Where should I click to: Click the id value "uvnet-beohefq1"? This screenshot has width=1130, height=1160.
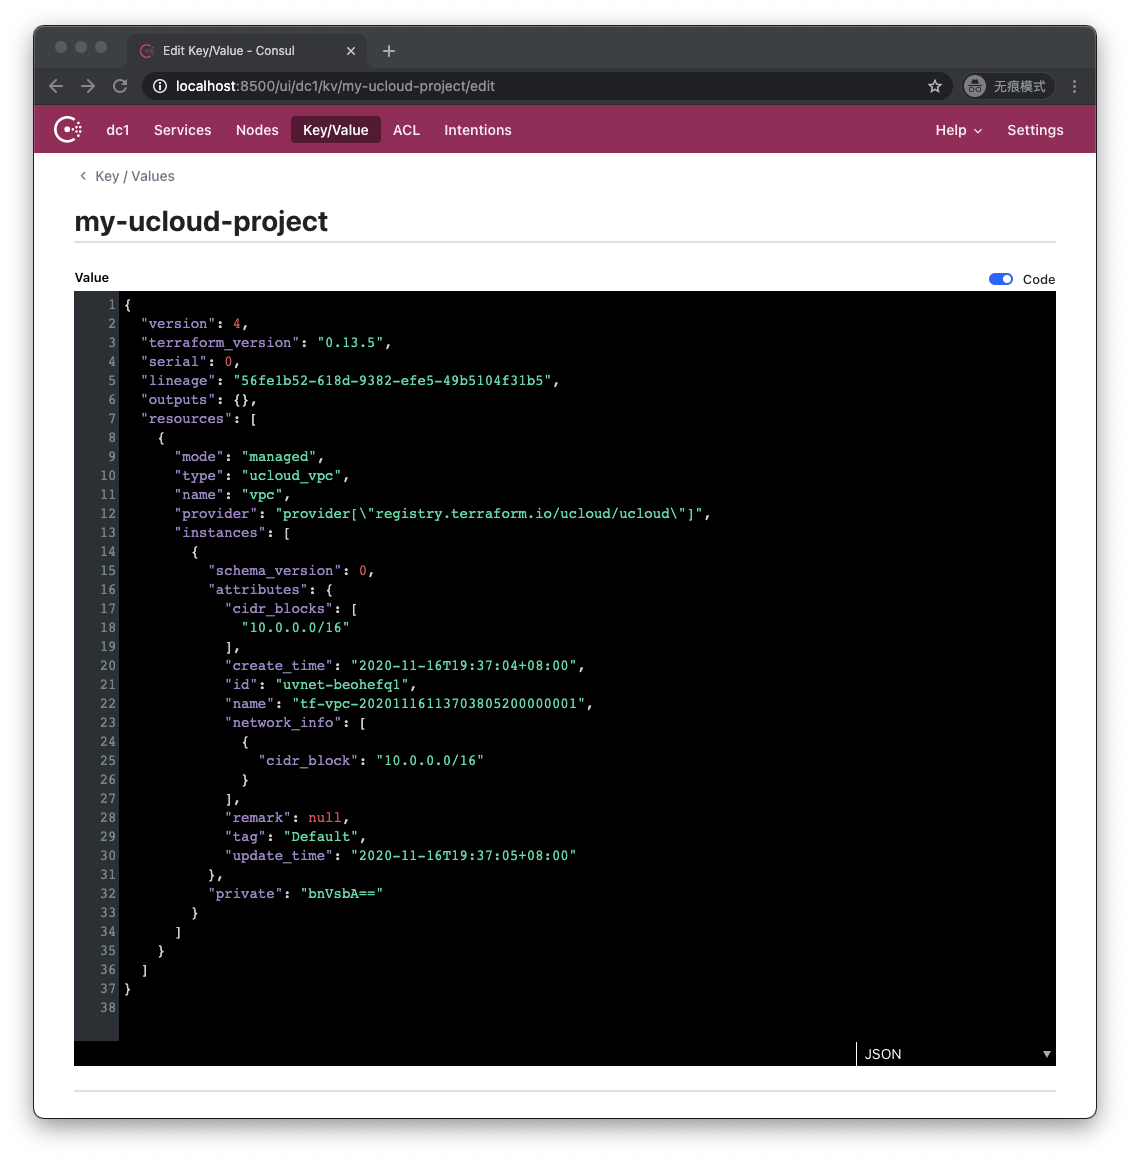[342, 684]
